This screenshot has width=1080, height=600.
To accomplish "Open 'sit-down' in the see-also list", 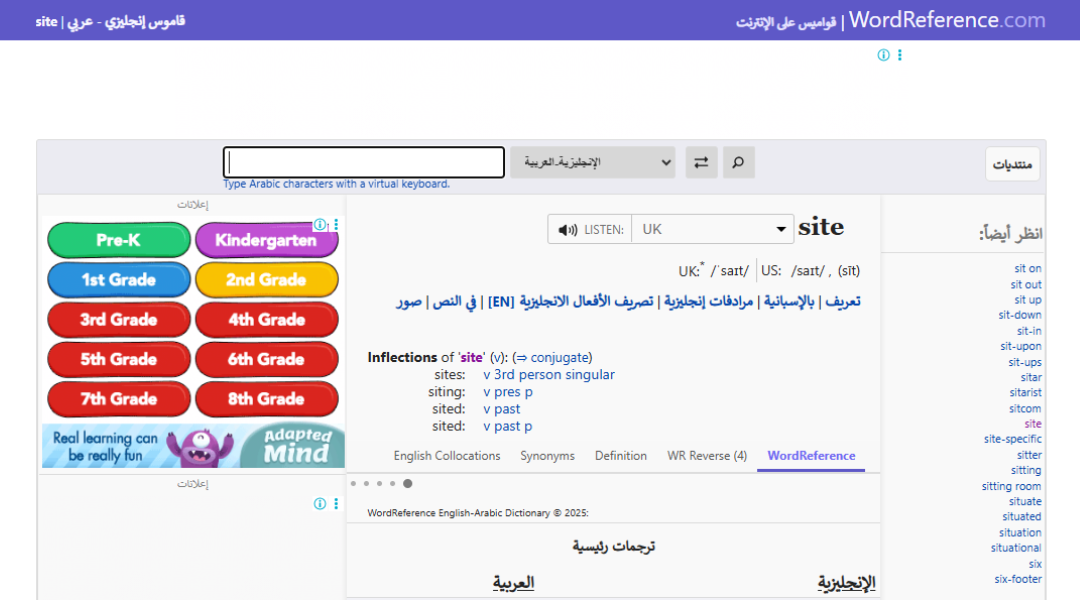I will click(1020, 315).
